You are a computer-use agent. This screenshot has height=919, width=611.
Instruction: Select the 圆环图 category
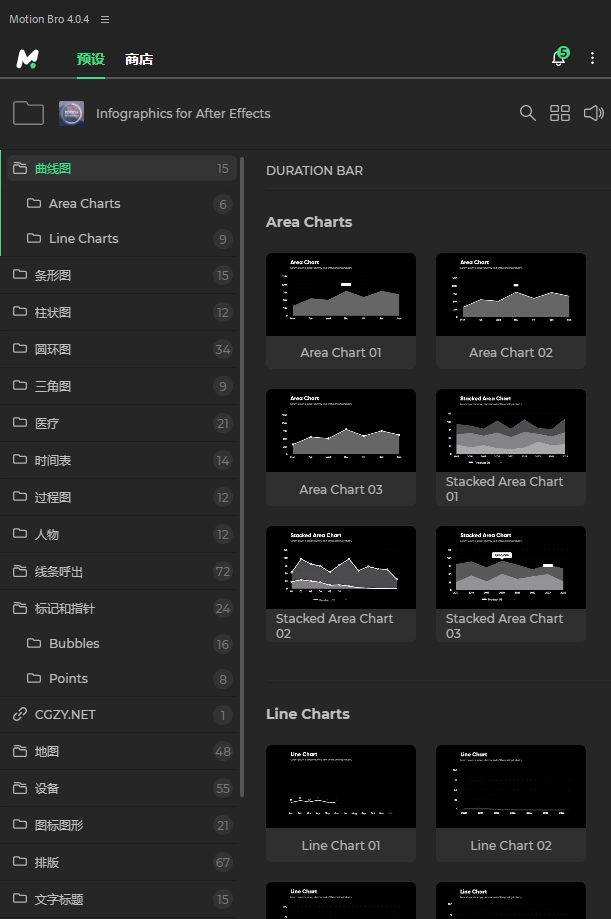(120, 349)
